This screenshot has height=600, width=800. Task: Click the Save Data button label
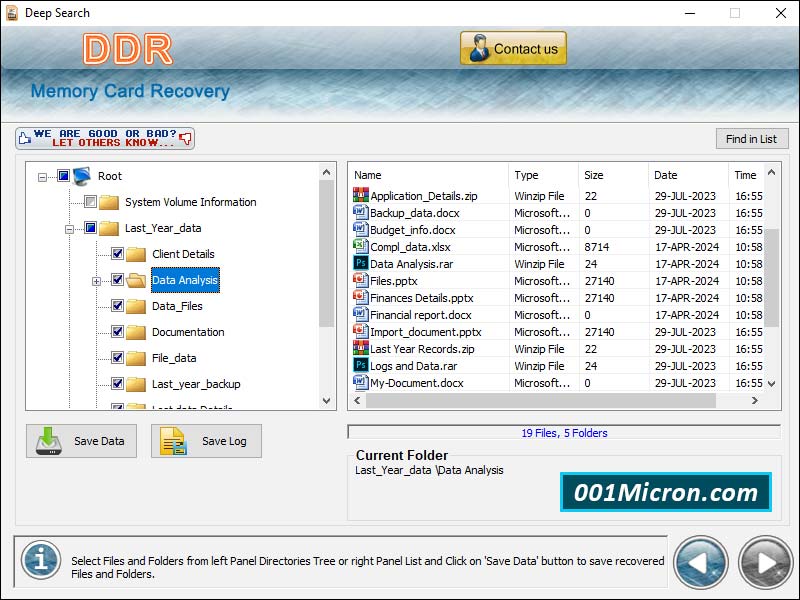[99, 441]
